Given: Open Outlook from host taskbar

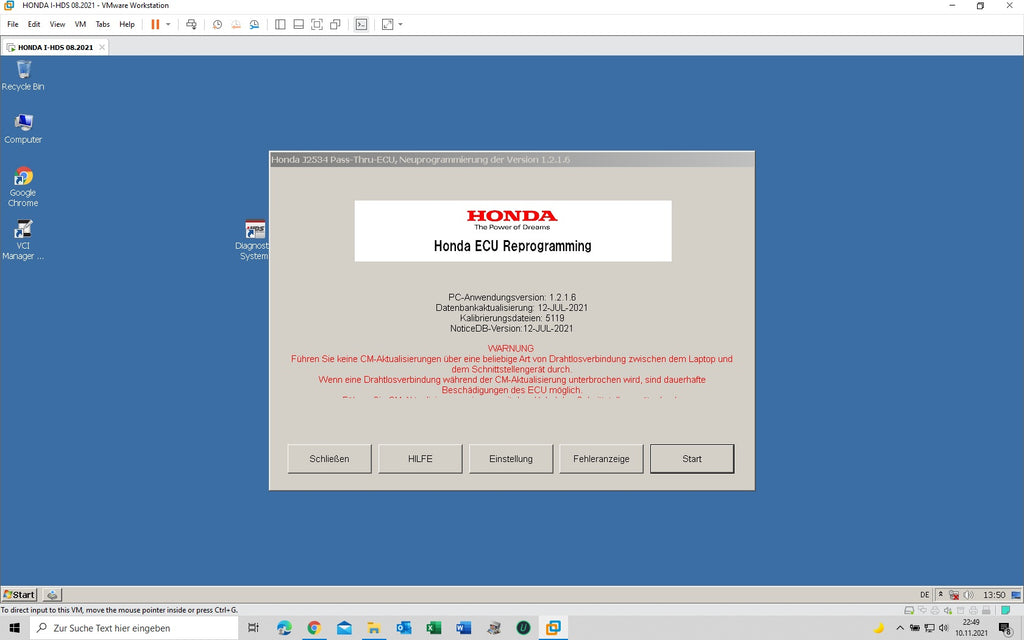Looking at the screenshot, I should point(404,628).
